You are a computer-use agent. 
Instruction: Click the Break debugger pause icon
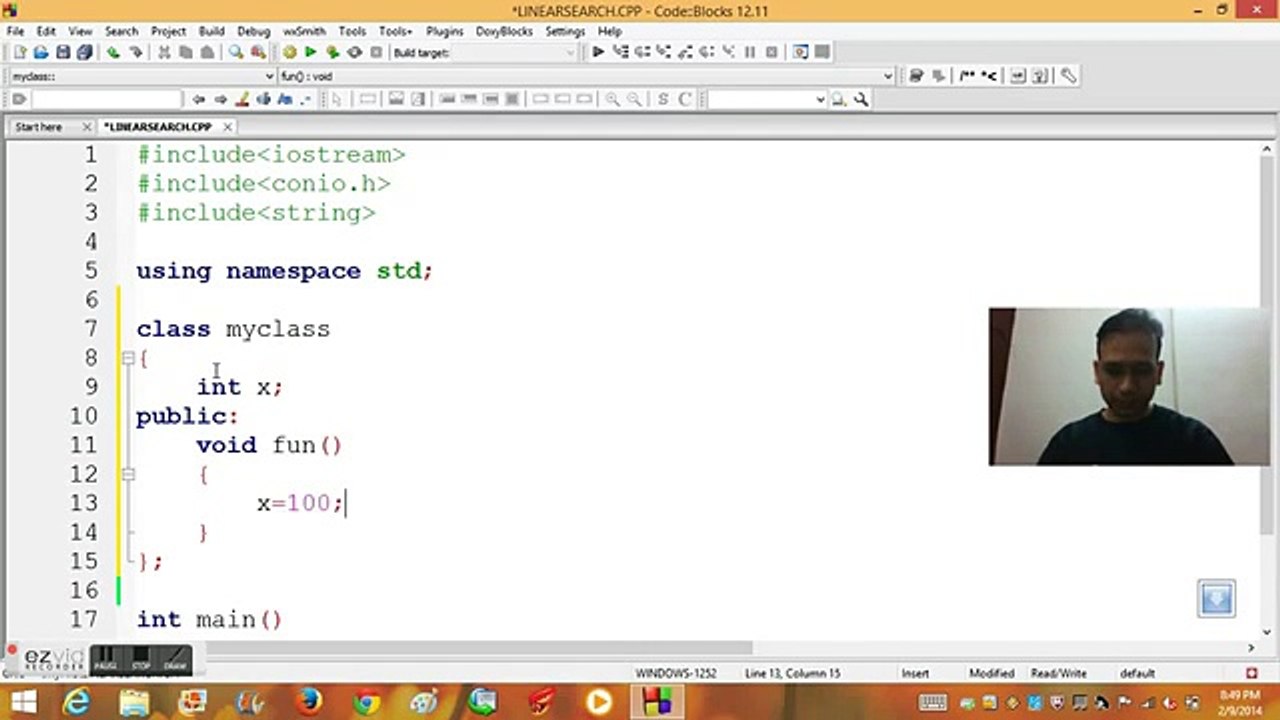coord(750,52)
